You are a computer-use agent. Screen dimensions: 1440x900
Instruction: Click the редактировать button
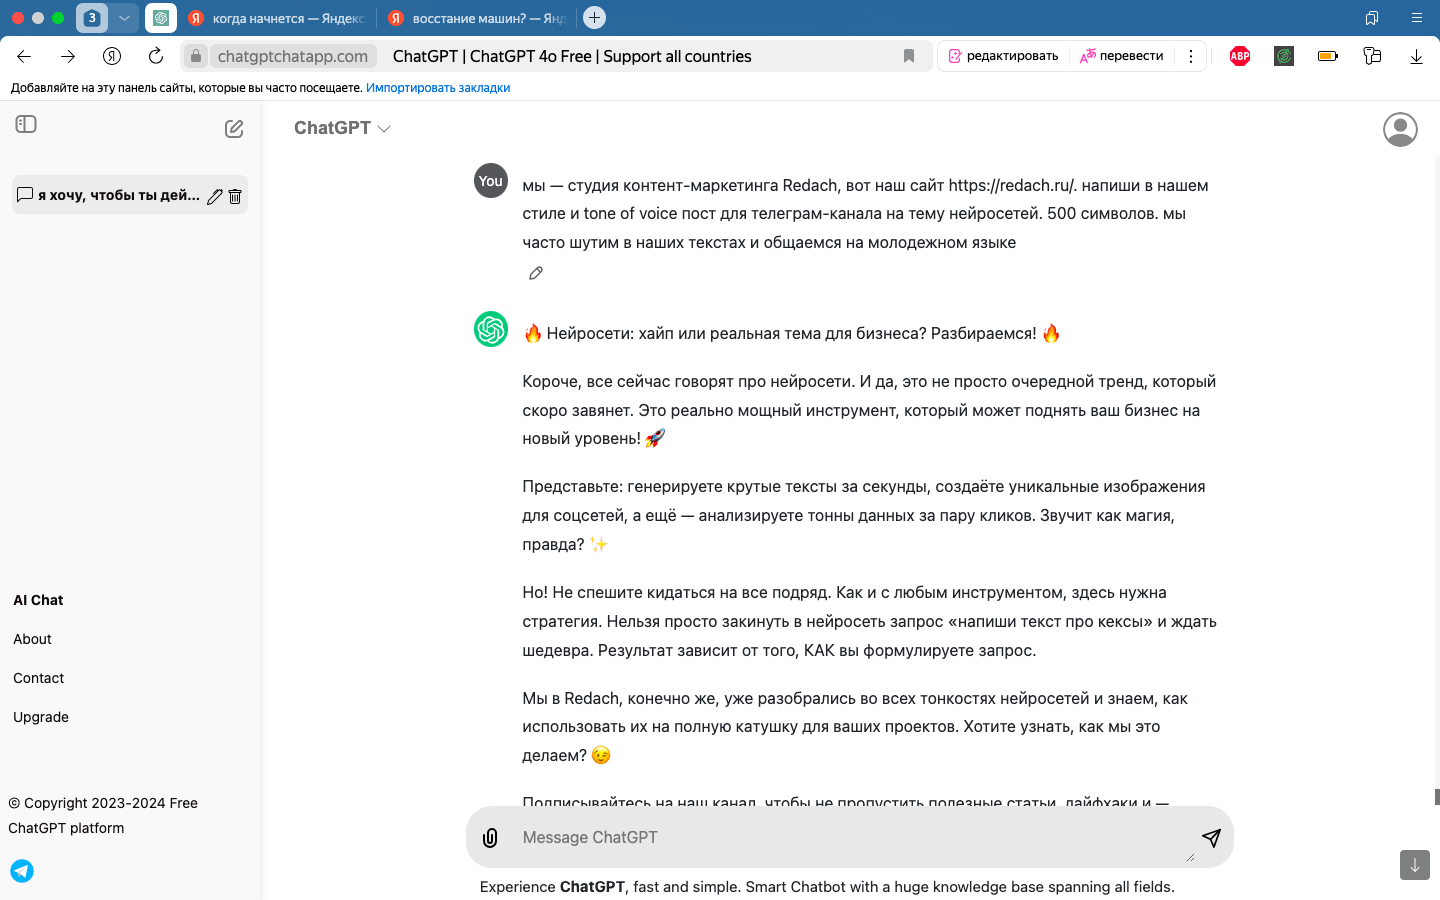click(1003, 56)
